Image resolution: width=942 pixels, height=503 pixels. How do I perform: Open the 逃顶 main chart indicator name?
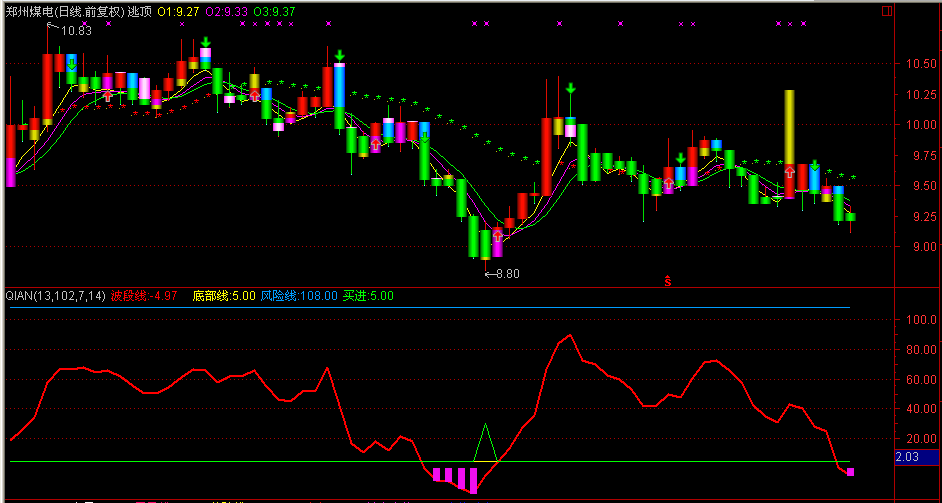tap(141, 11)
